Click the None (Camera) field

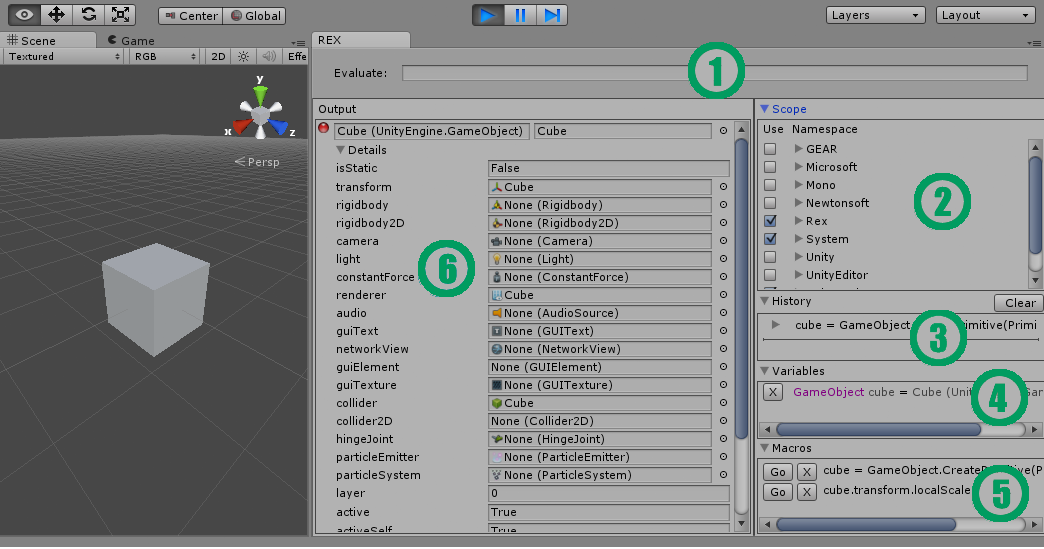pos(600,241)
